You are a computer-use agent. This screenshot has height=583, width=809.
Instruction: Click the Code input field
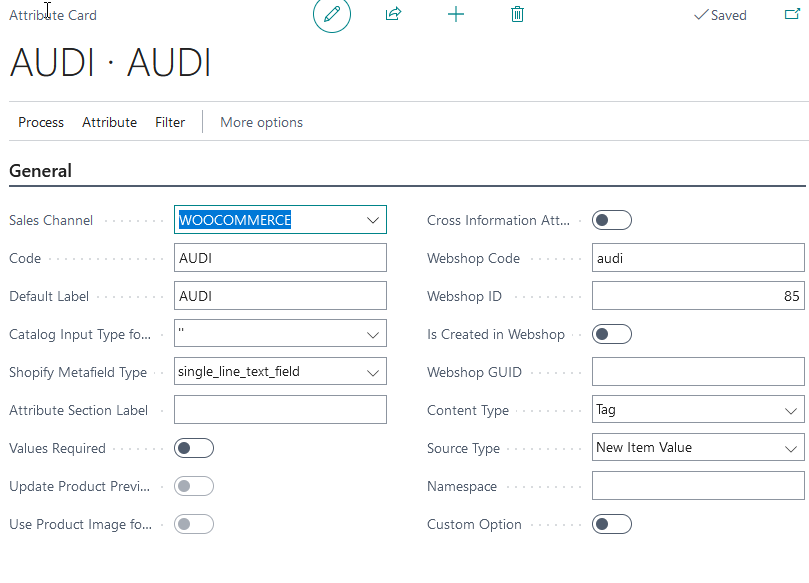click(280, 258)
